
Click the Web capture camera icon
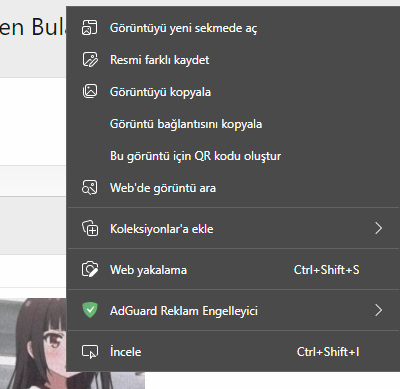click(x=90, y=269)
